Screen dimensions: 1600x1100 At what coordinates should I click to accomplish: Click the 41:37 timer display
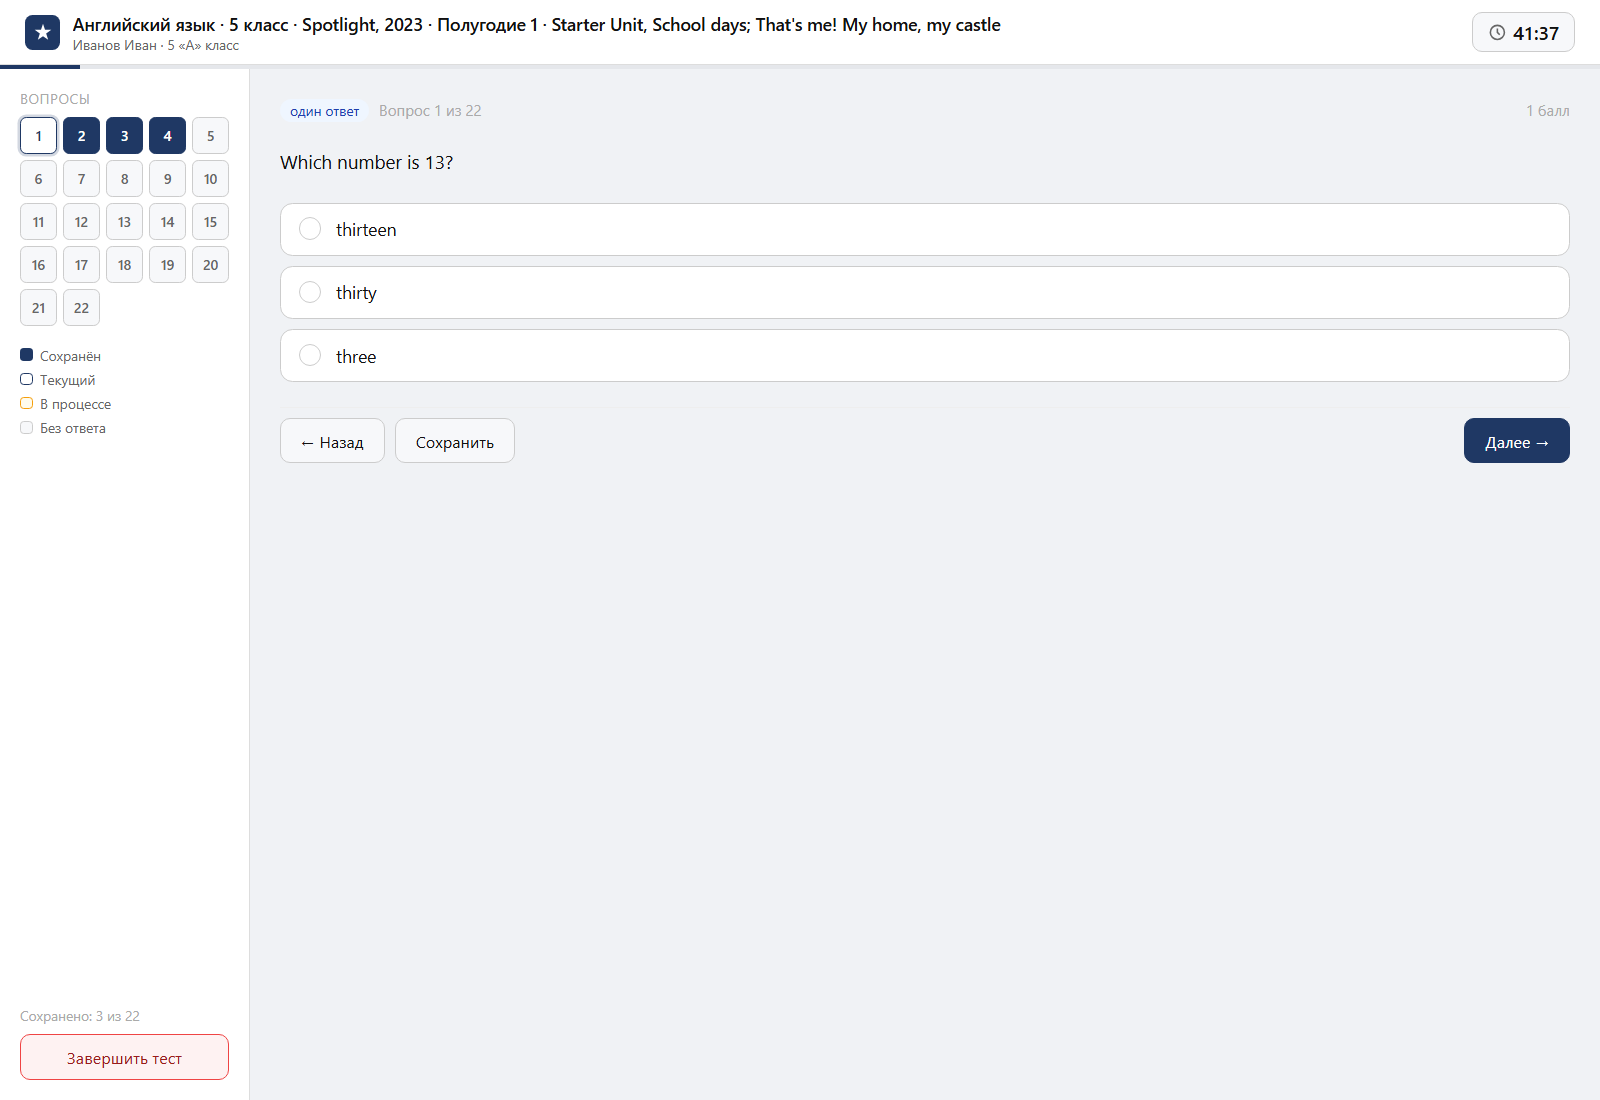(1523, 33)
